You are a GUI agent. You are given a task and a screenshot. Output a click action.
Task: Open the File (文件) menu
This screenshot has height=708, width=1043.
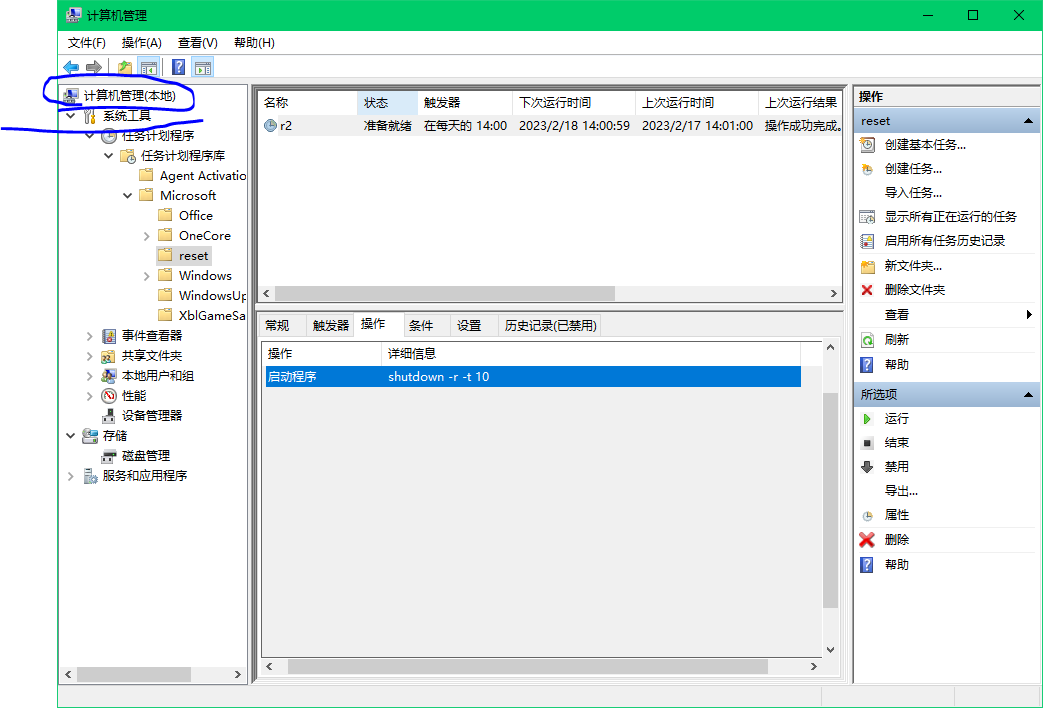(x=86, y=43)
